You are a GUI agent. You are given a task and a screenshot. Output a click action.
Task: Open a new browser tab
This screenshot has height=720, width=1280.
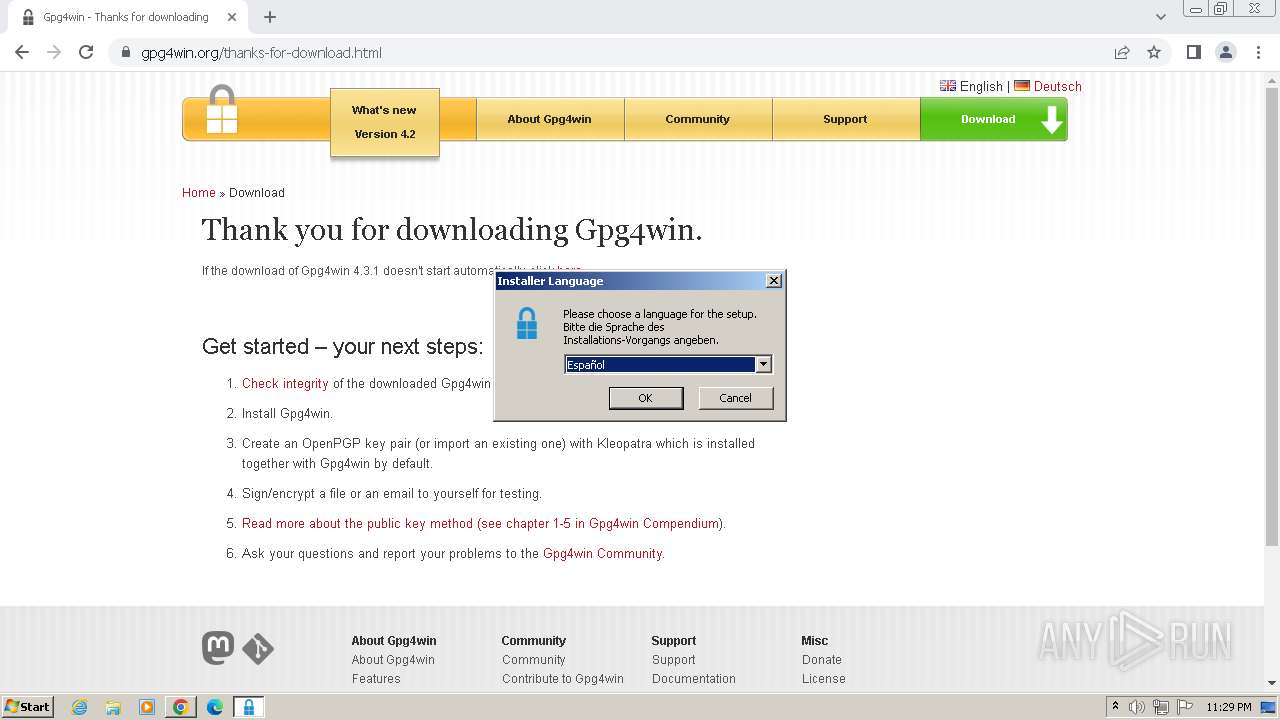[x=270, y=17]
